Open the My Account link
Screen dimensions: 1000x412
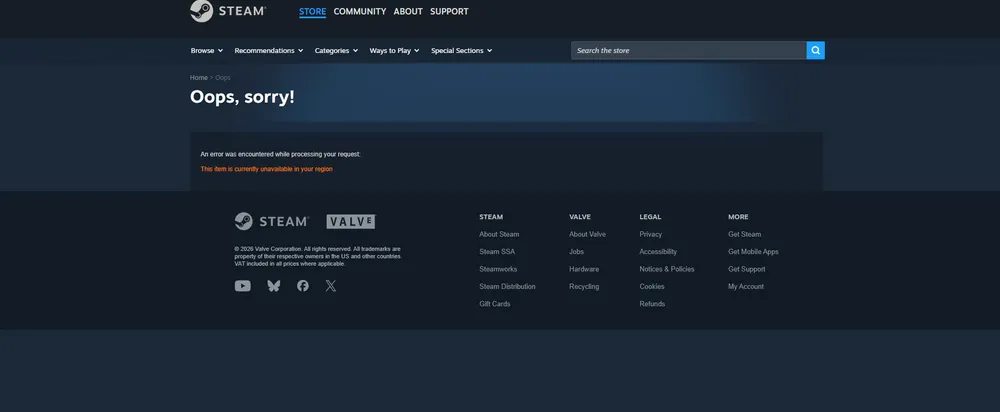pyautogui.click(x=746, y=286)
